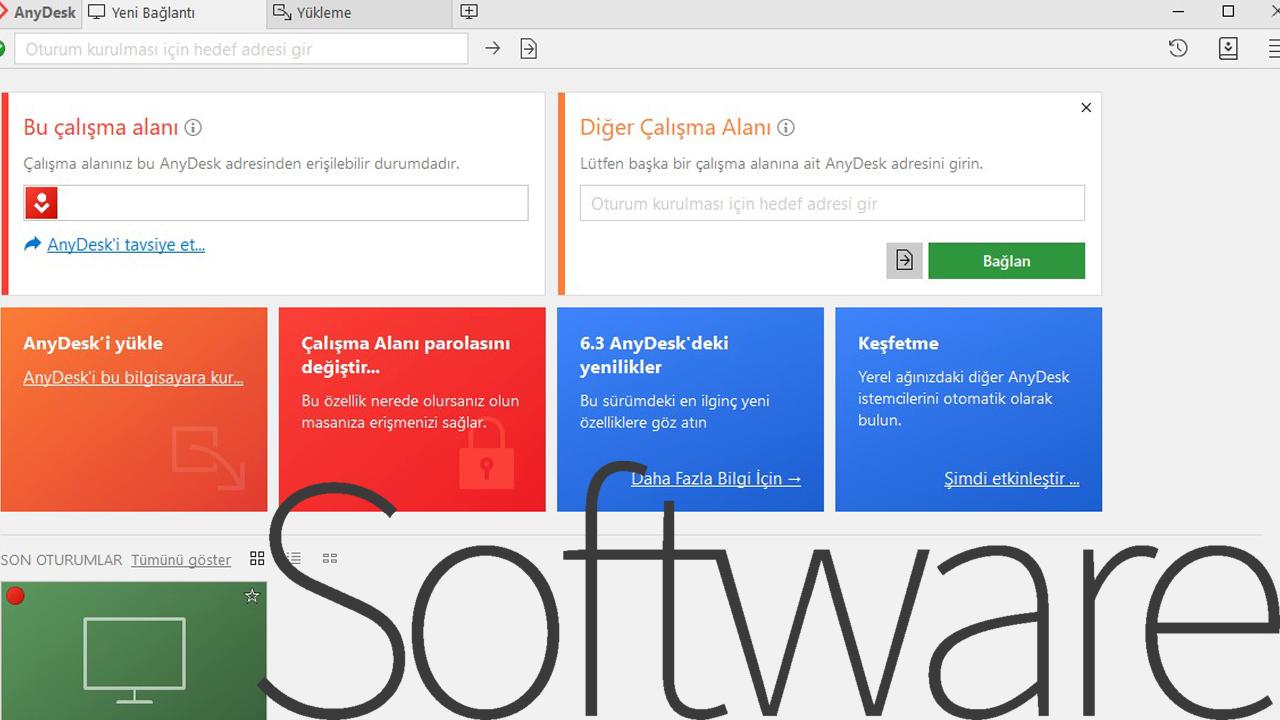Show all recent sessions via Tümünü göster

181,560
